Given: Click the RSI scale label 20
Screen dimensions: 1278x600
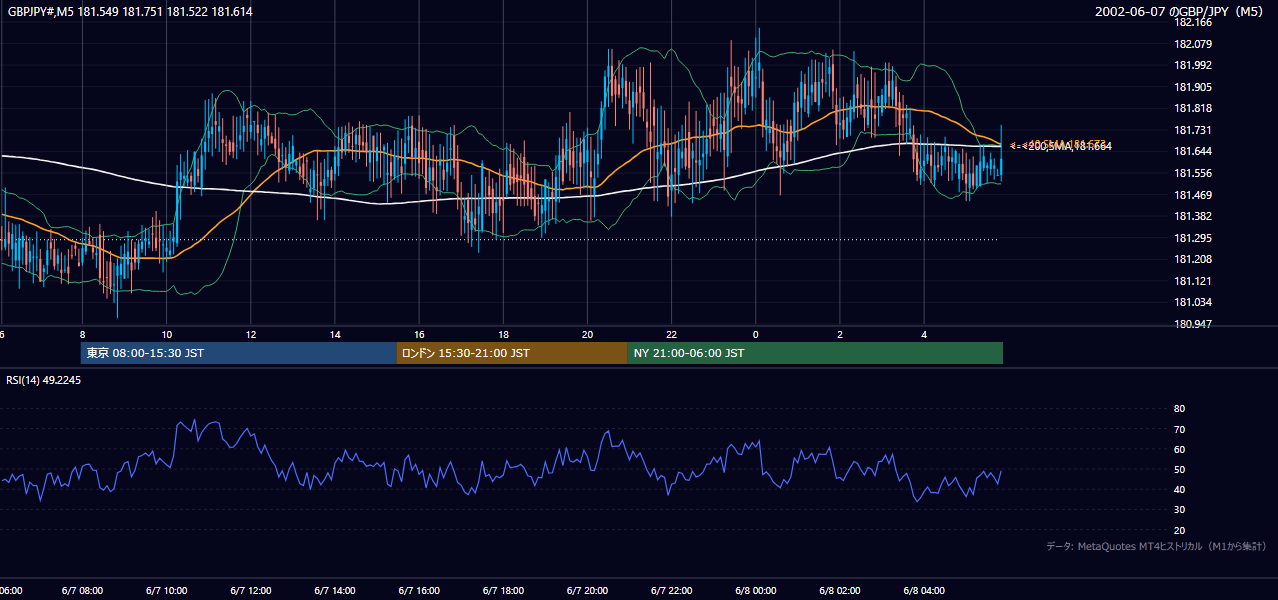Looking at the screenshot, I should [x=1180, y=530].
